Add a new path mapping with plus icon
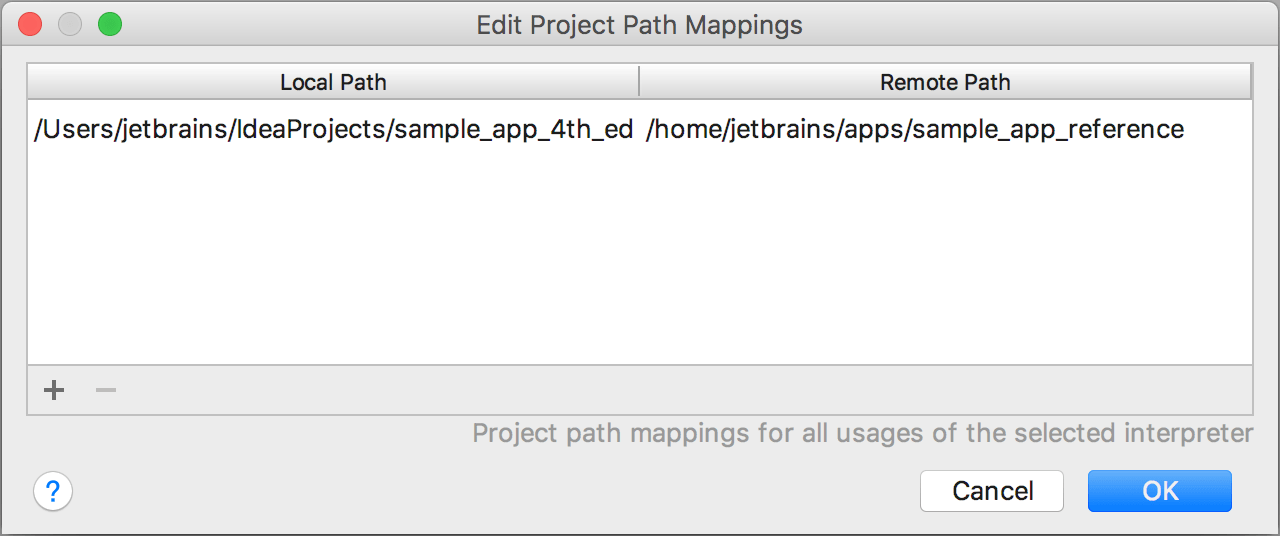 [54, 390]
